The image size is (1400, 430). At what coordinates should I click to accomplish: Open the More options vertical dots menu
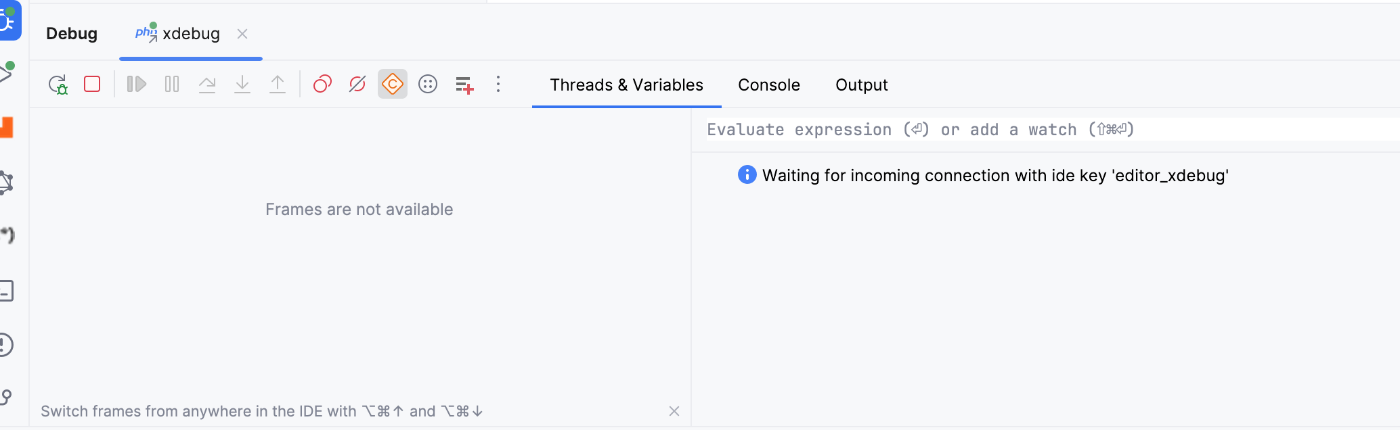pos(499,85)
